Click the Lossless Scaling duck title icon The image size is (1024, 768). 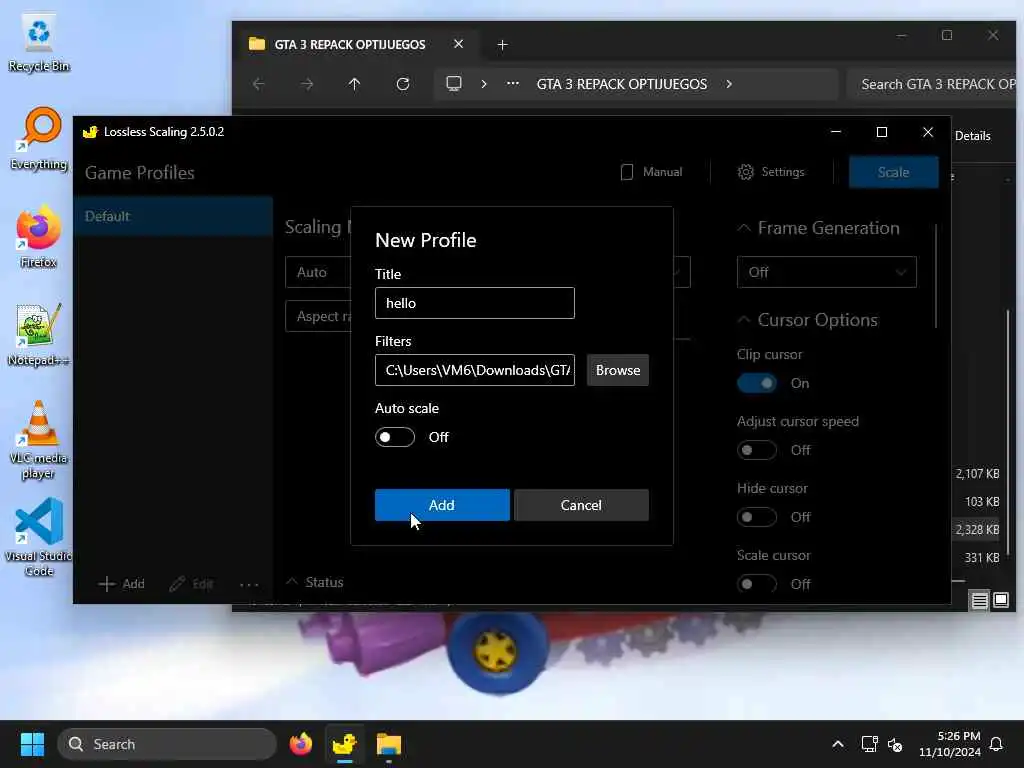[x=90, y=131]
